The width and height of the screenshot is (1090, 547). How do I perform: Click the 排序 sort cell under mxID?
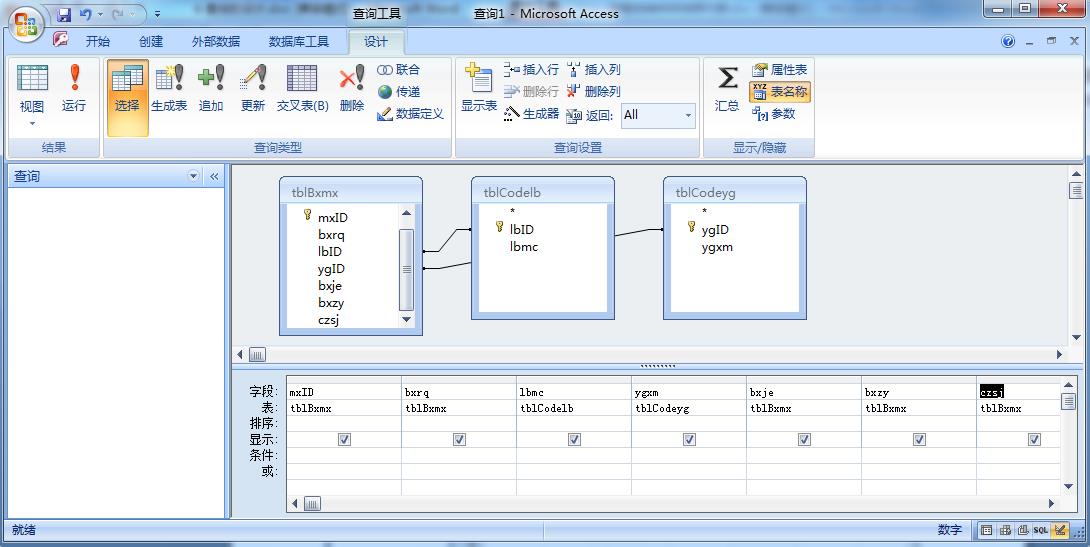(x=344, y=423)
